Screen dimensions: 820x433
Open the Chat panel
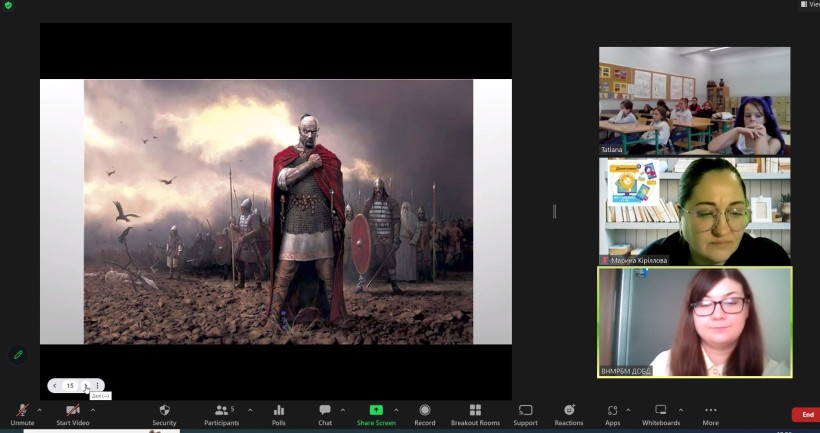coord(325,414)
